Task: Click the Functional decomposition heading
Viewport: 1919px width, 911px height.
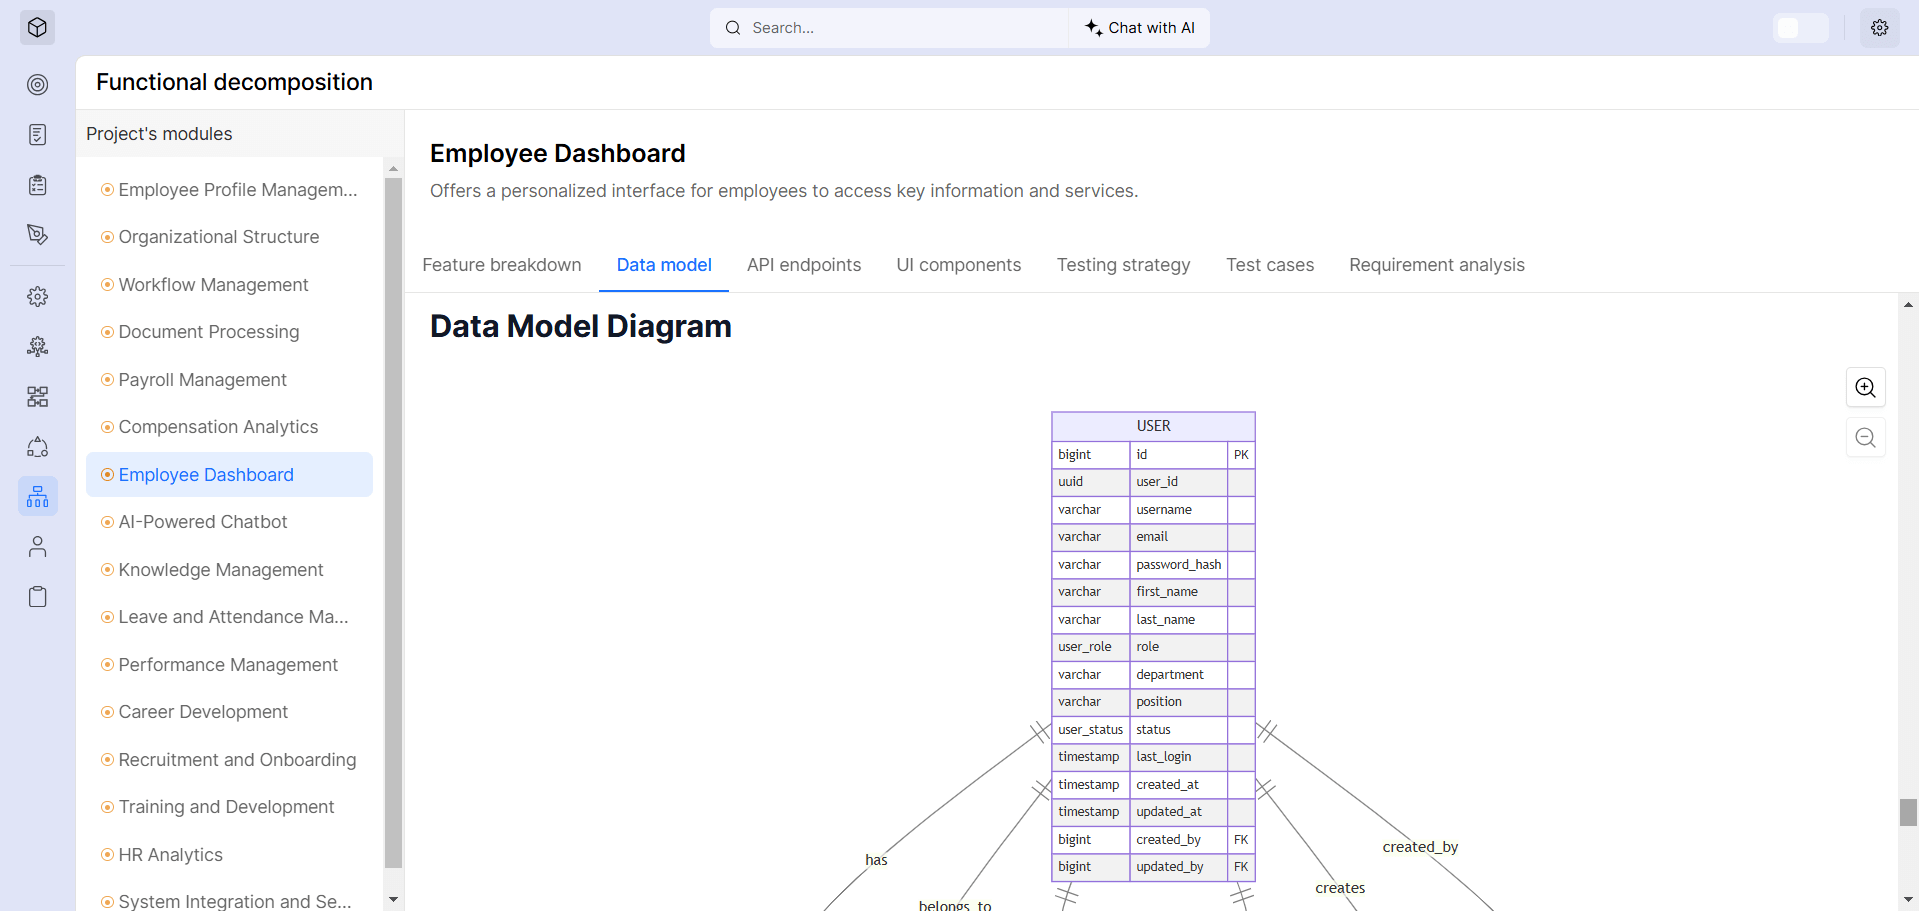Action: click(x=234, y=82)
